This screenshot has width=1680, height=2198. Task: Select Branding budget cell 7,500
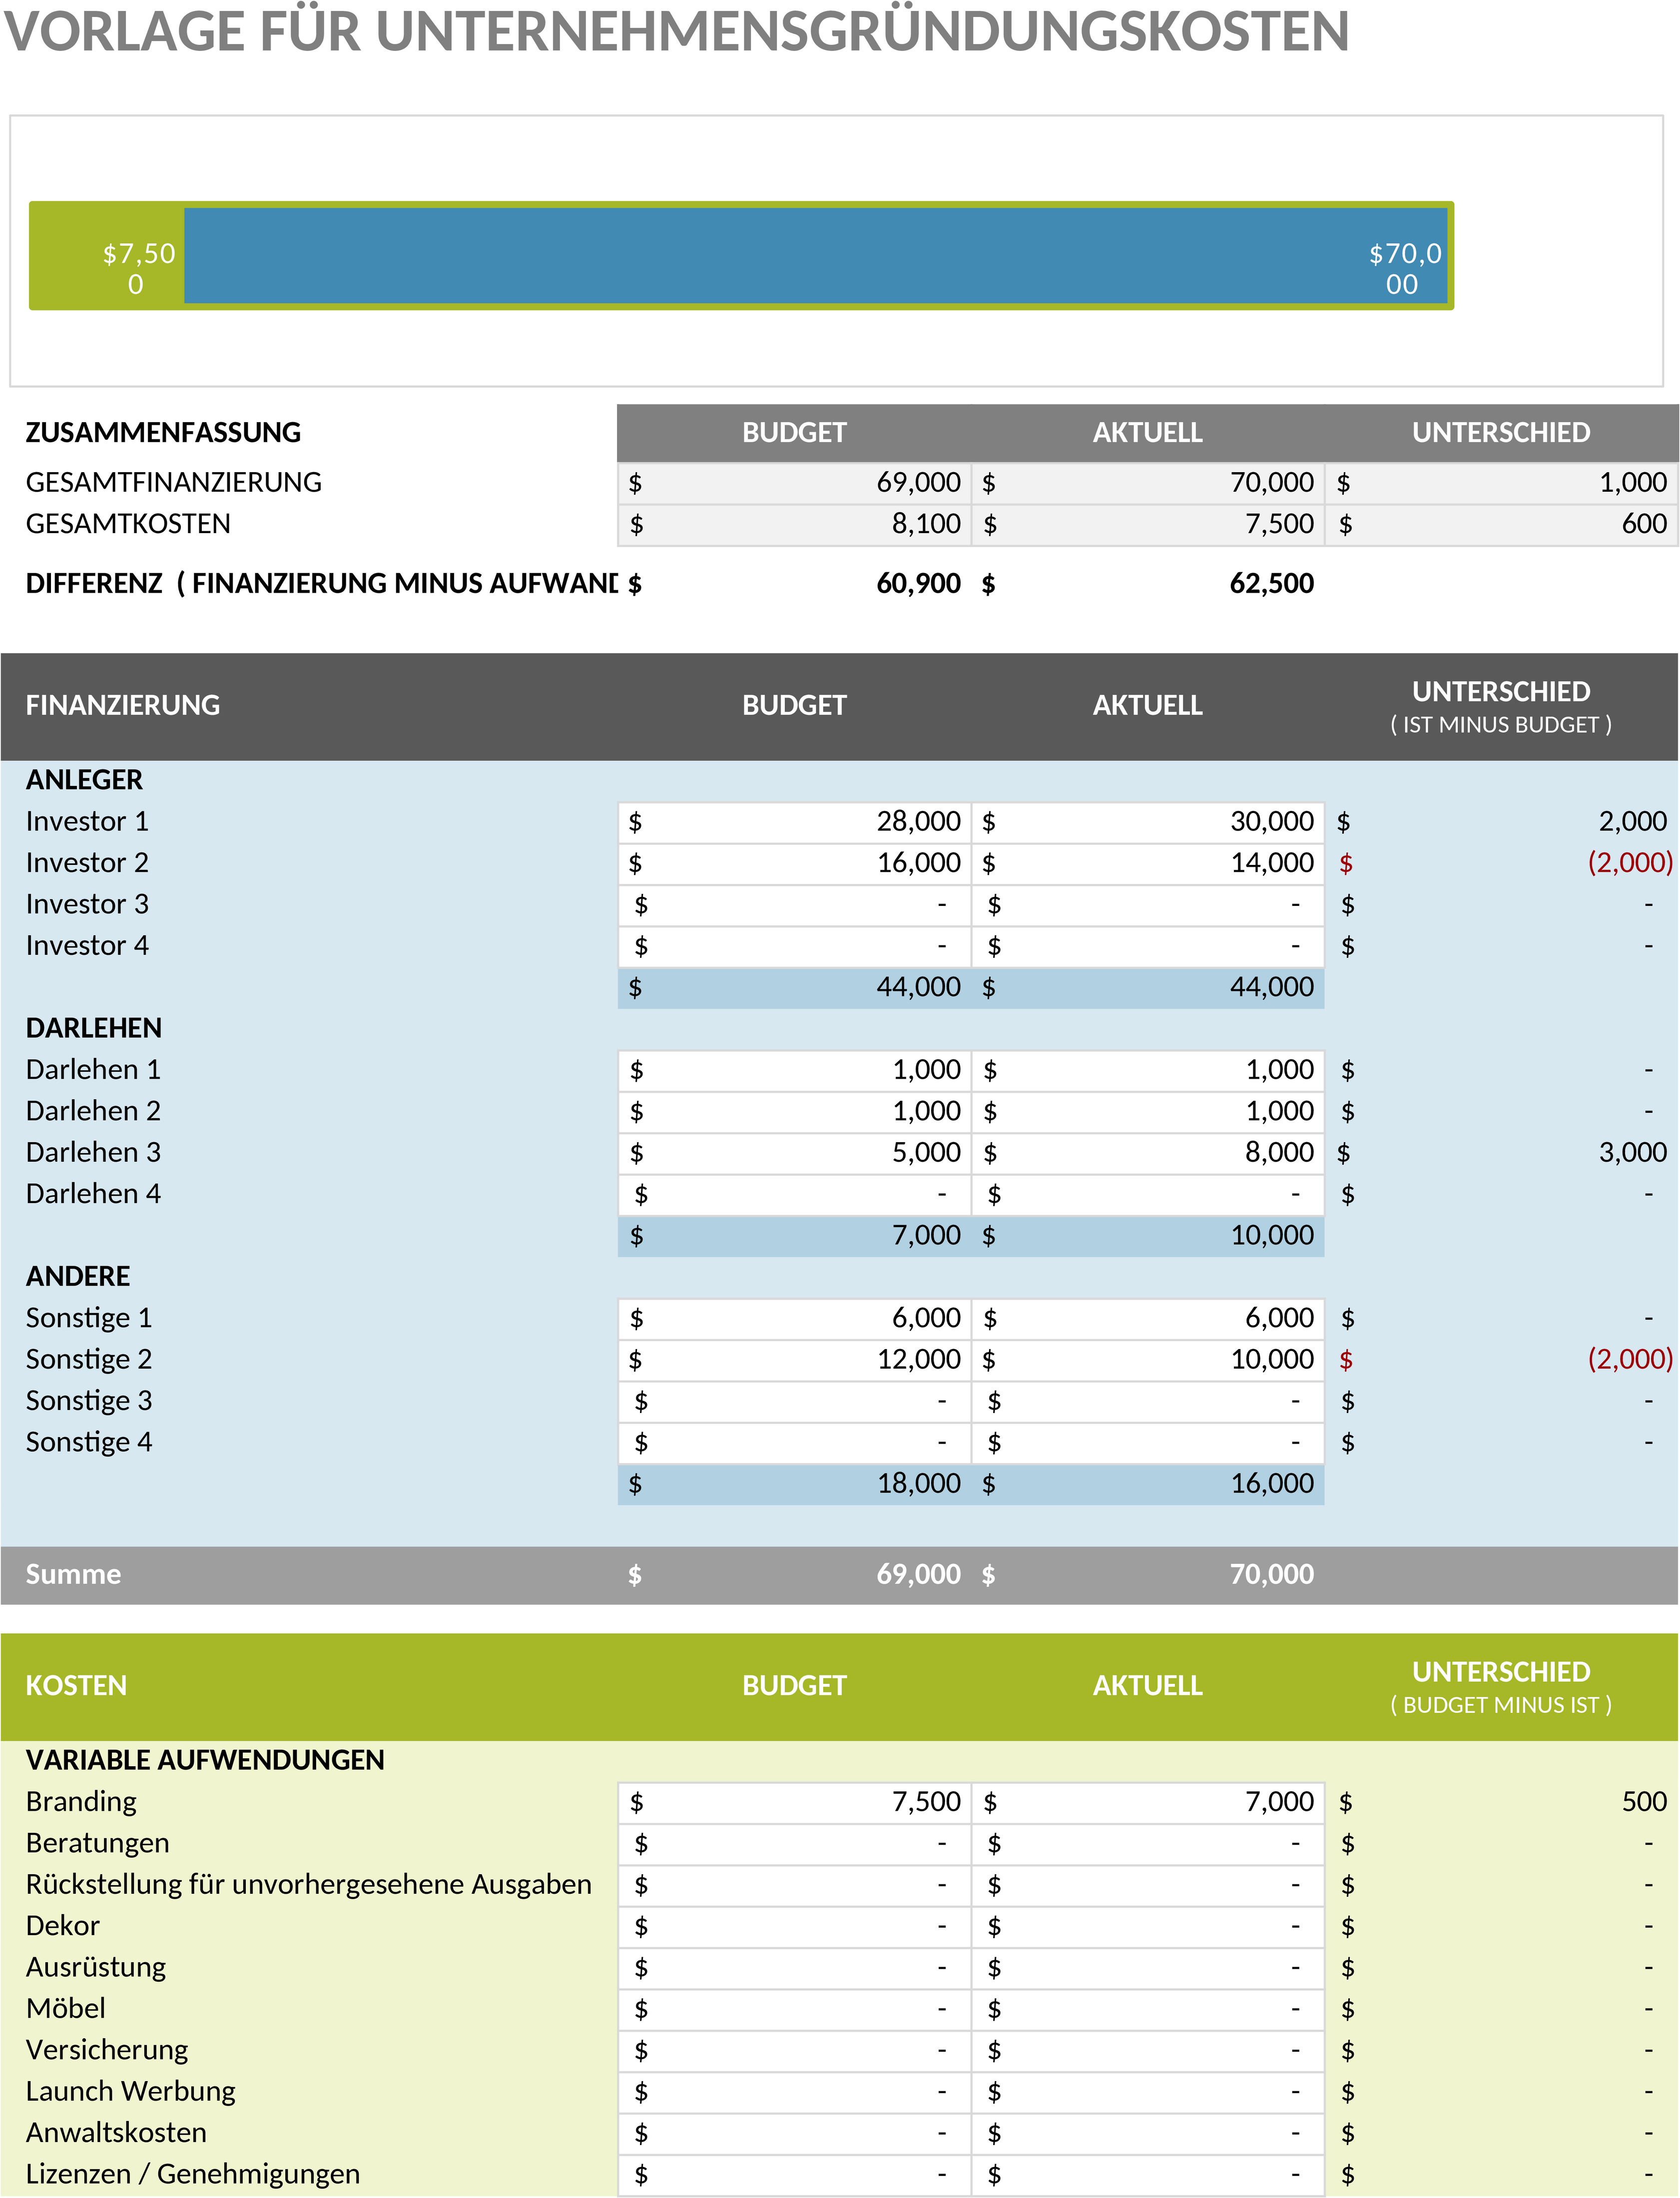click(x=795, y=1803)
